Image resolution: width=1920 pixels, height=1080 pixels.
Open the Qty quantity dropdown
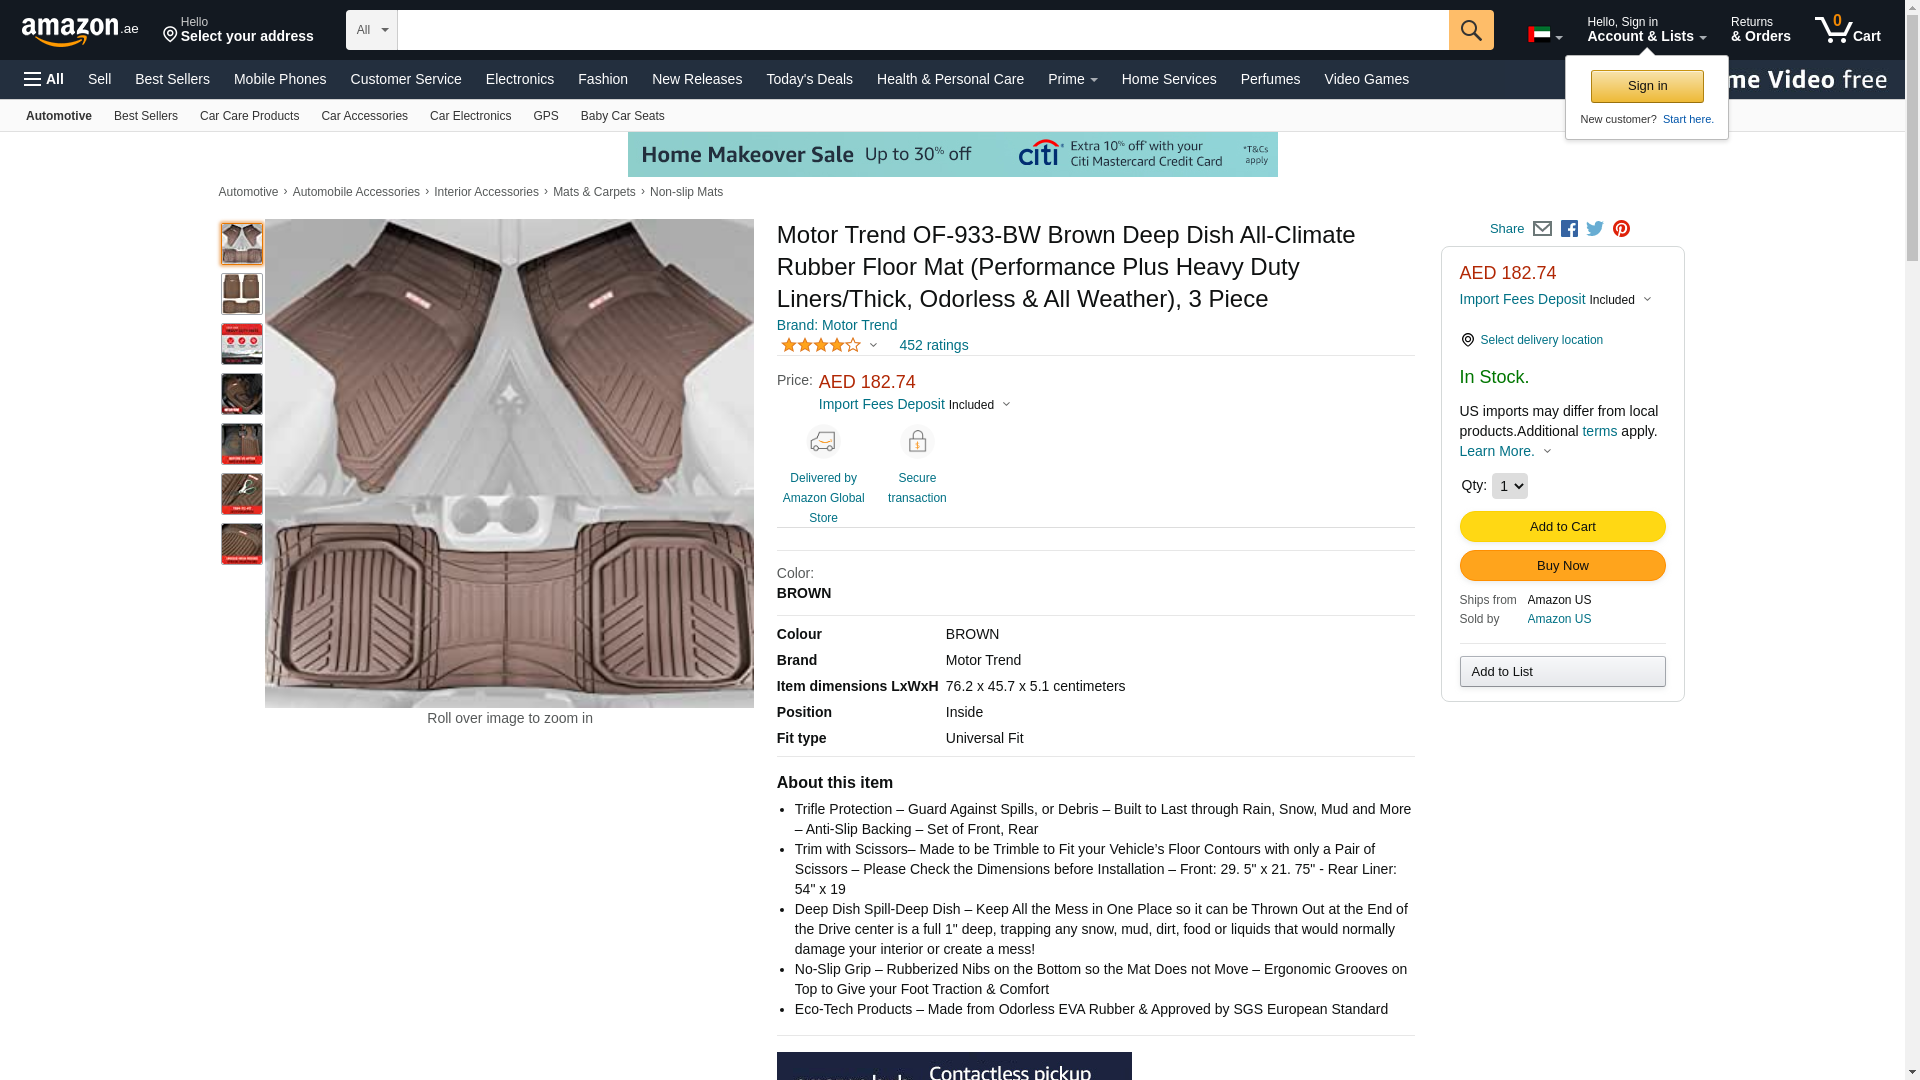click(1509, 486)
